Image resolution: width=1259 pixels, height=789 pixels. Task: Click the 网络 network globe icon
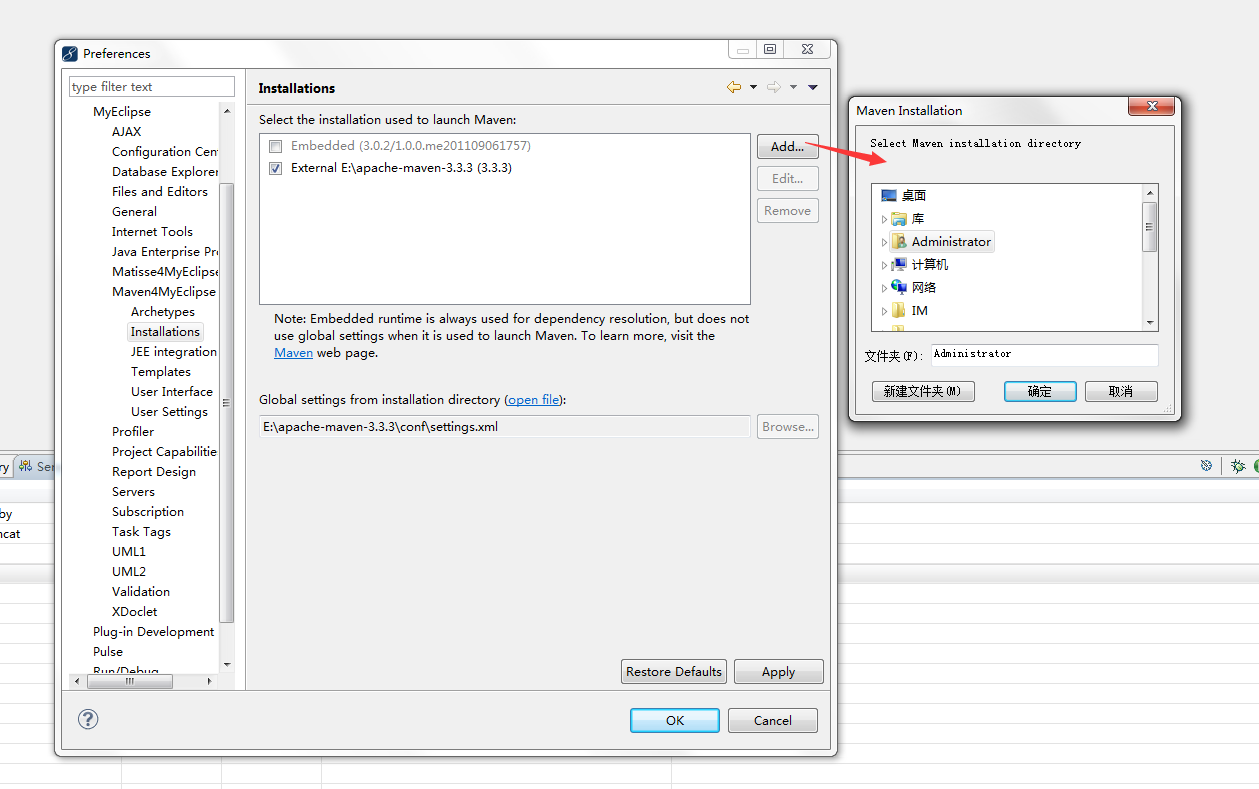(899, 288)
